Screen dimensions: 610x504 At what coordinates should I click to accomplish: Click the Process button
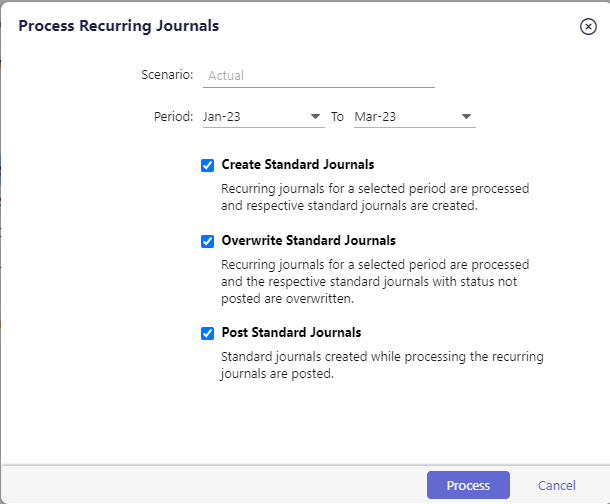[468, 485]
